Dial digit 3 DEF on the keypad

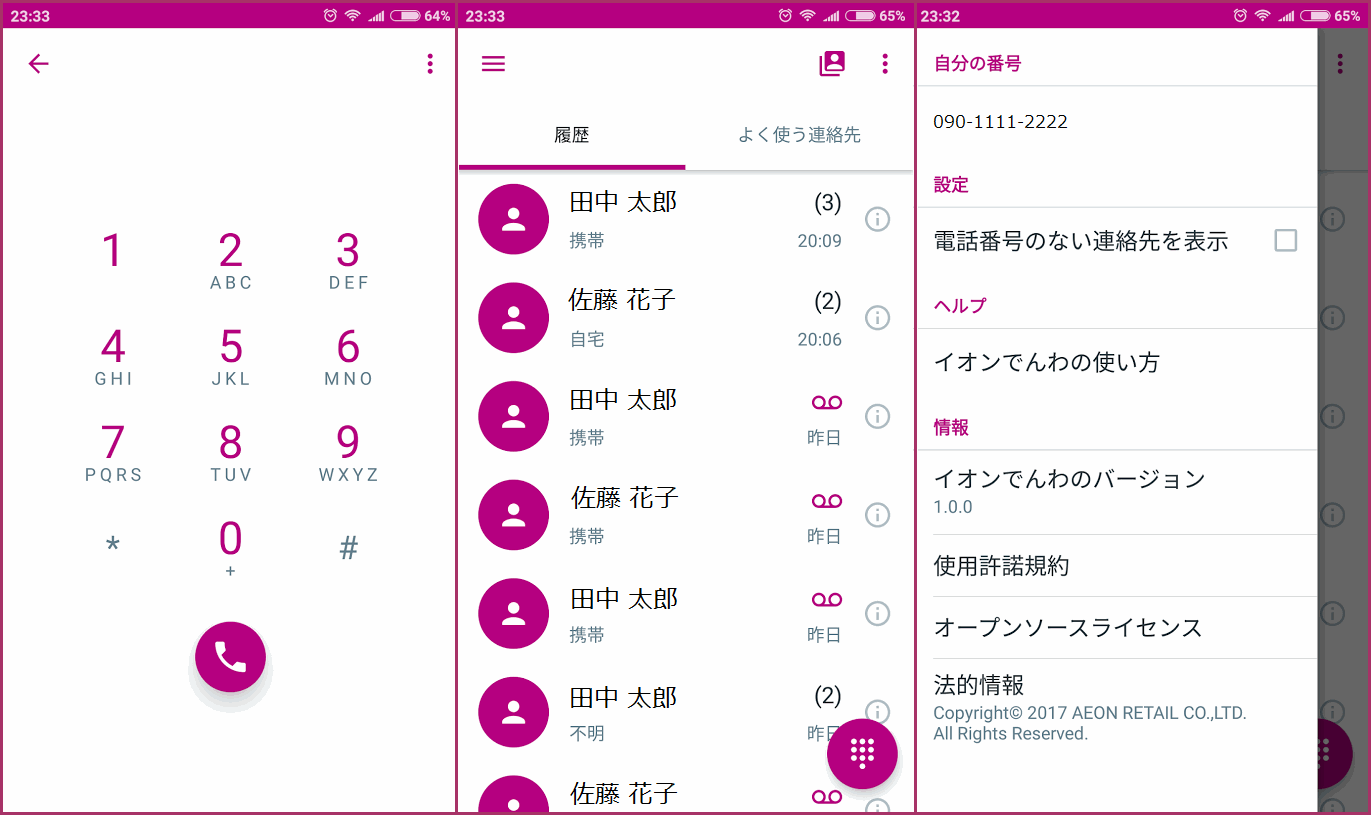(348, 260)
